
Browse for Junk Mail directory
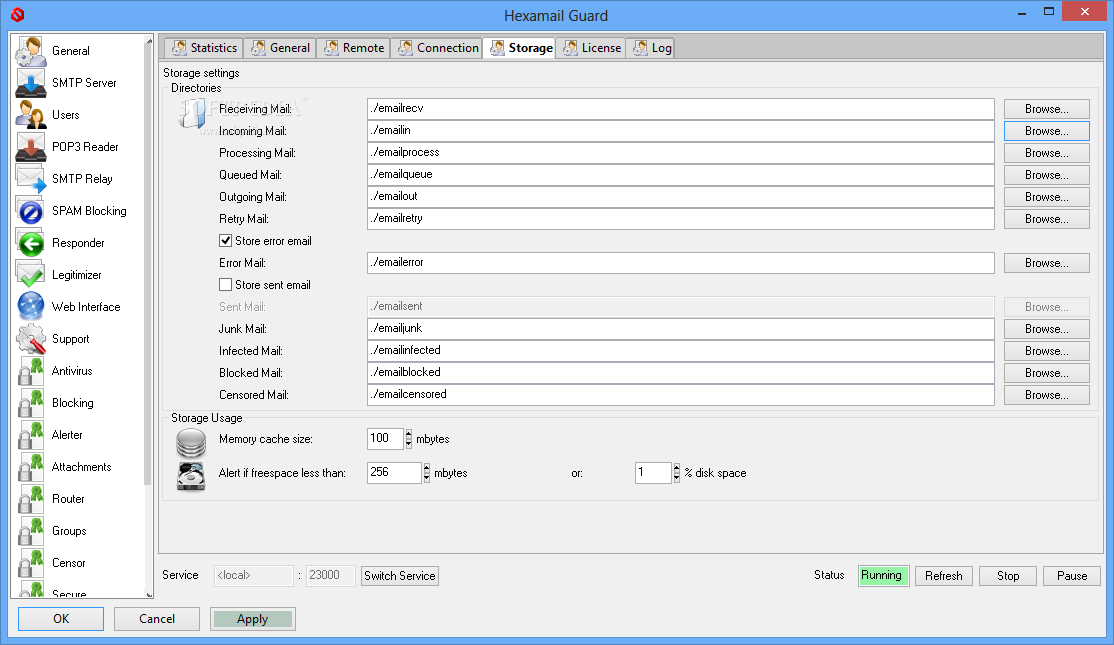click(x=1047, y=329)
